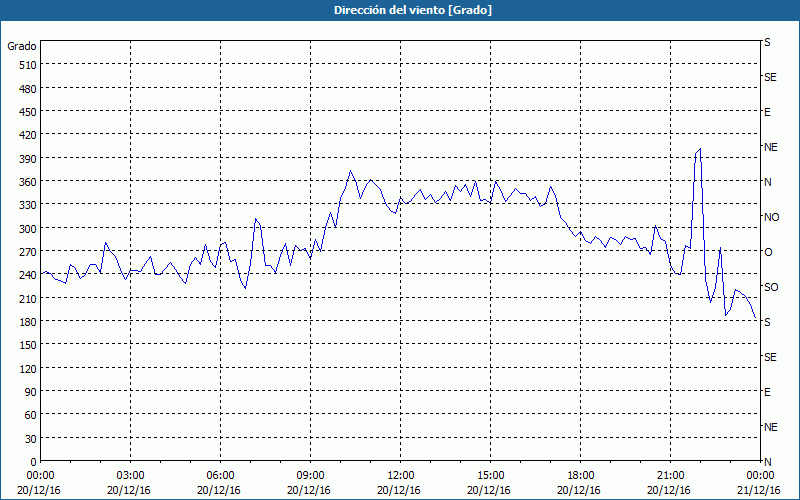
Task: Select the 480 value on the degree axis
Action: tap(29, 89)
